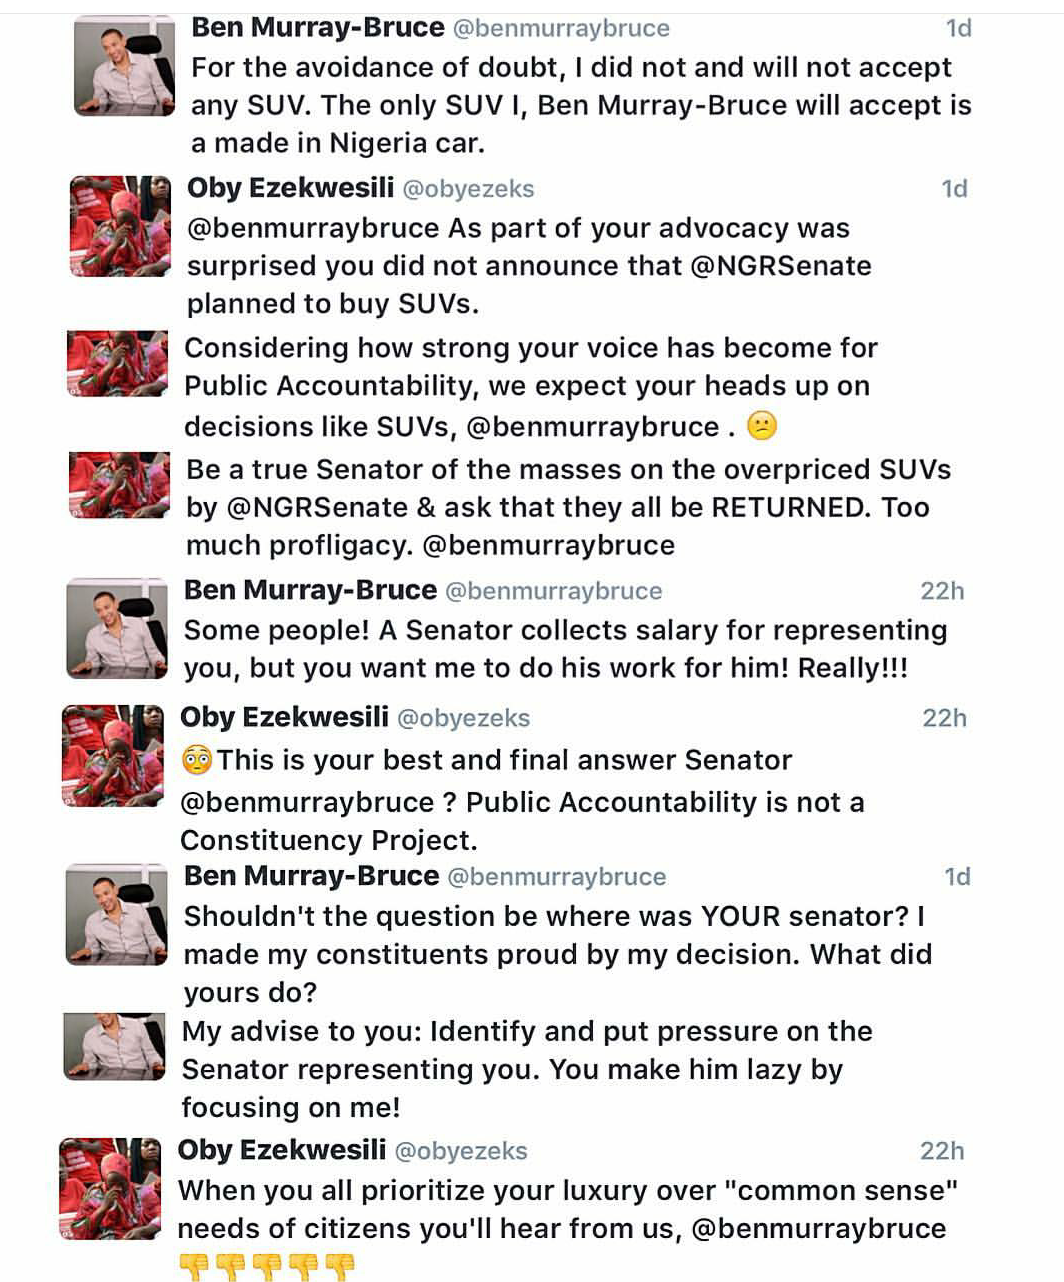Viewport: 1064px width, 1282px height.
Task: Open 22h timestamp on 'Some people!' tweet
Action: tap(942, 591)
